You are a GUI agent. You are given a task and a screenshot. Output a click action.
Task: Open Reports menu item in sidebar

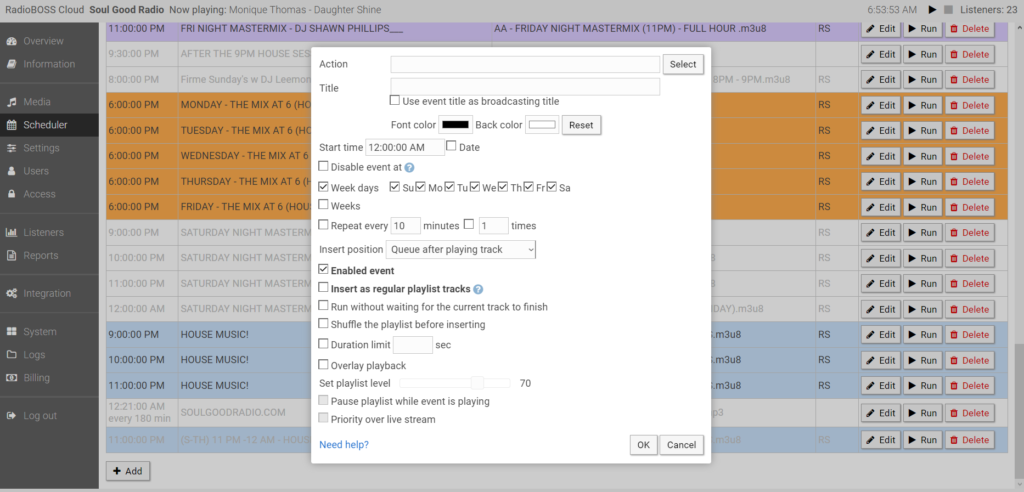(x=41, y=256)
